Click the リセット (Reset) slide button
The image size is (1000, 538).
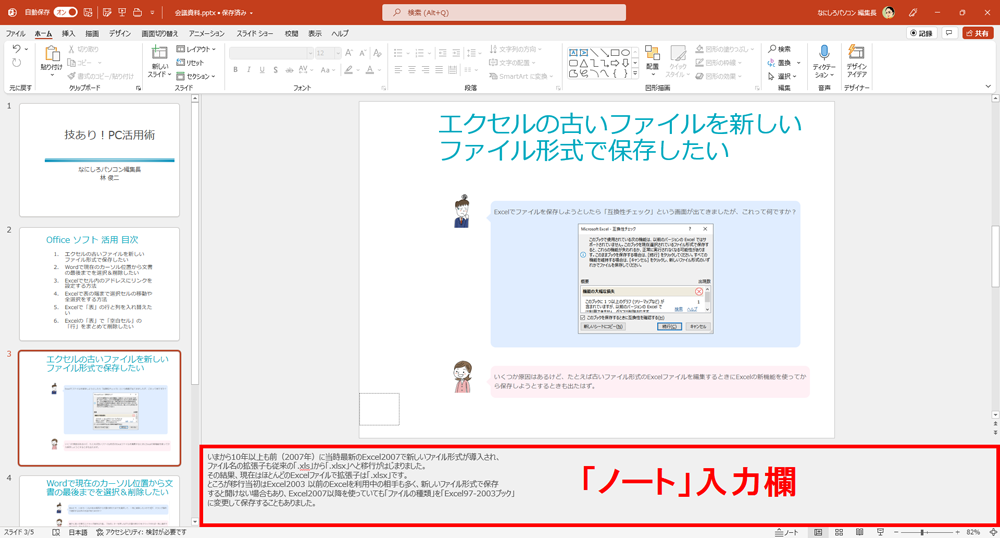click(x=191, y=62)
